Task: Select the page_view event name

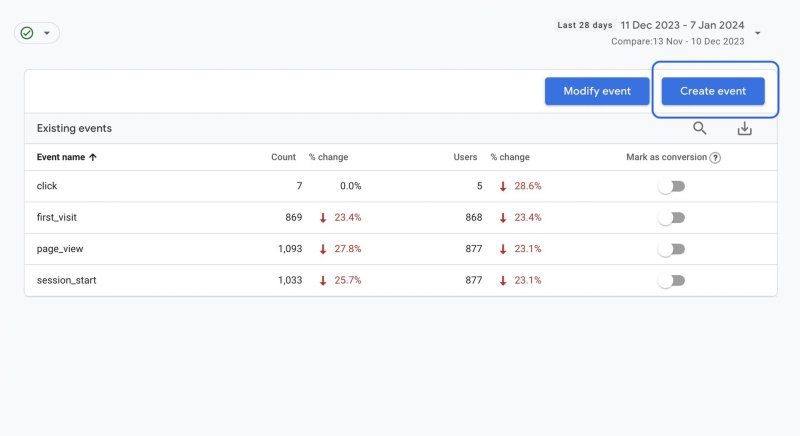Action: click(x=60, y=249)
